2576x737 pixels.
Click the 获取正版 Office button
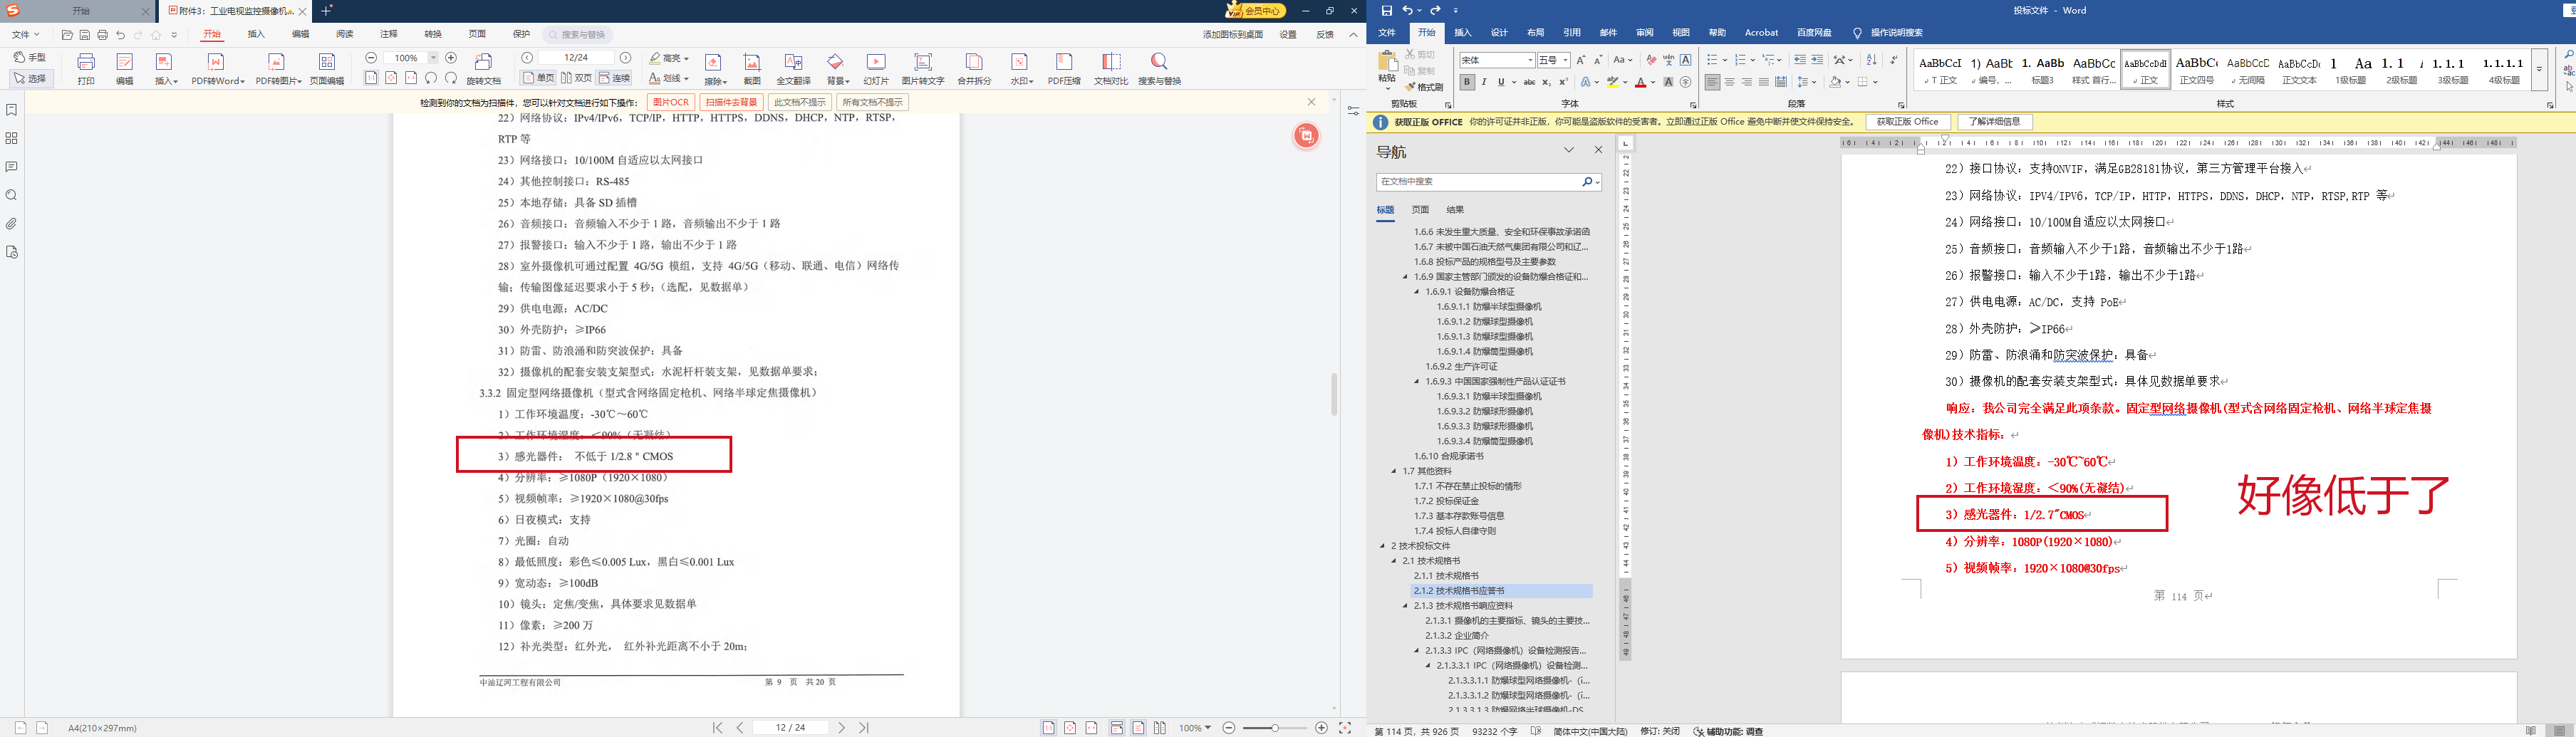click(x=1907, y=122)
